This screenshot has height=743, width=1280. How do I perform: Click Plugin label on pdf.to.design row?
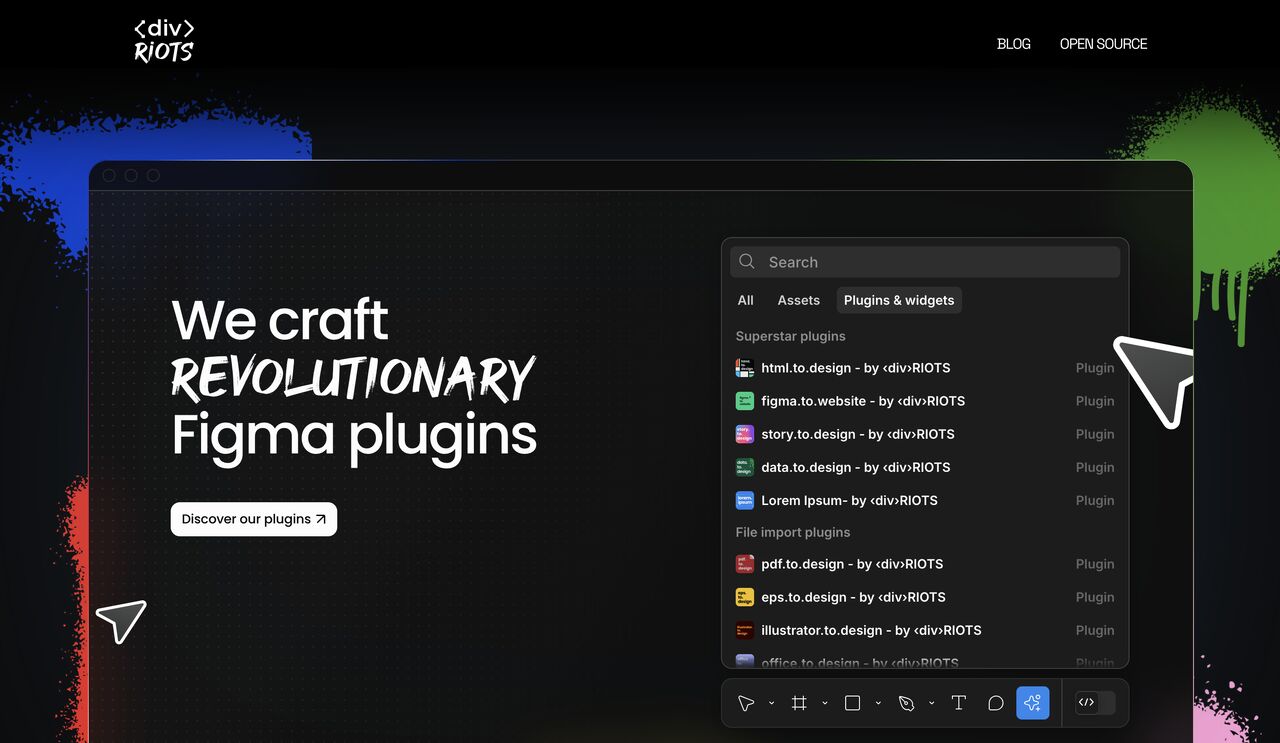pos(1095,564)
